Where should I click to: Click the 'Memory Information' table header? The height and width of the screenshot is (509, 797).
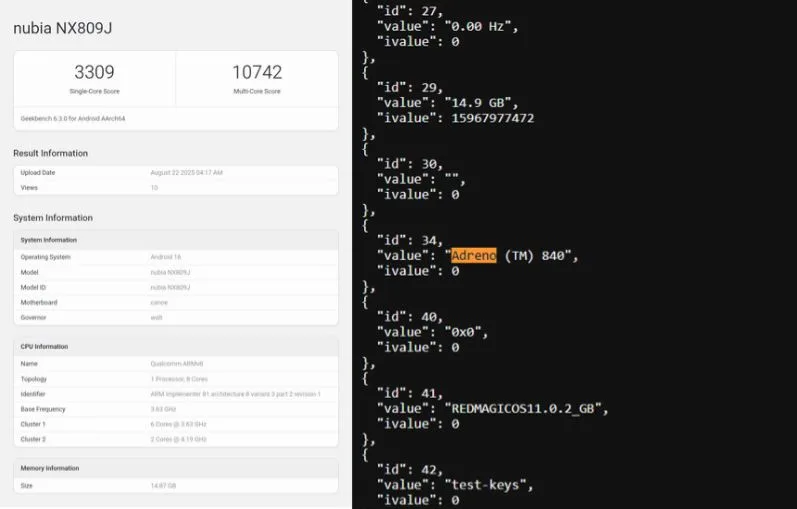[x=50, y=468]
